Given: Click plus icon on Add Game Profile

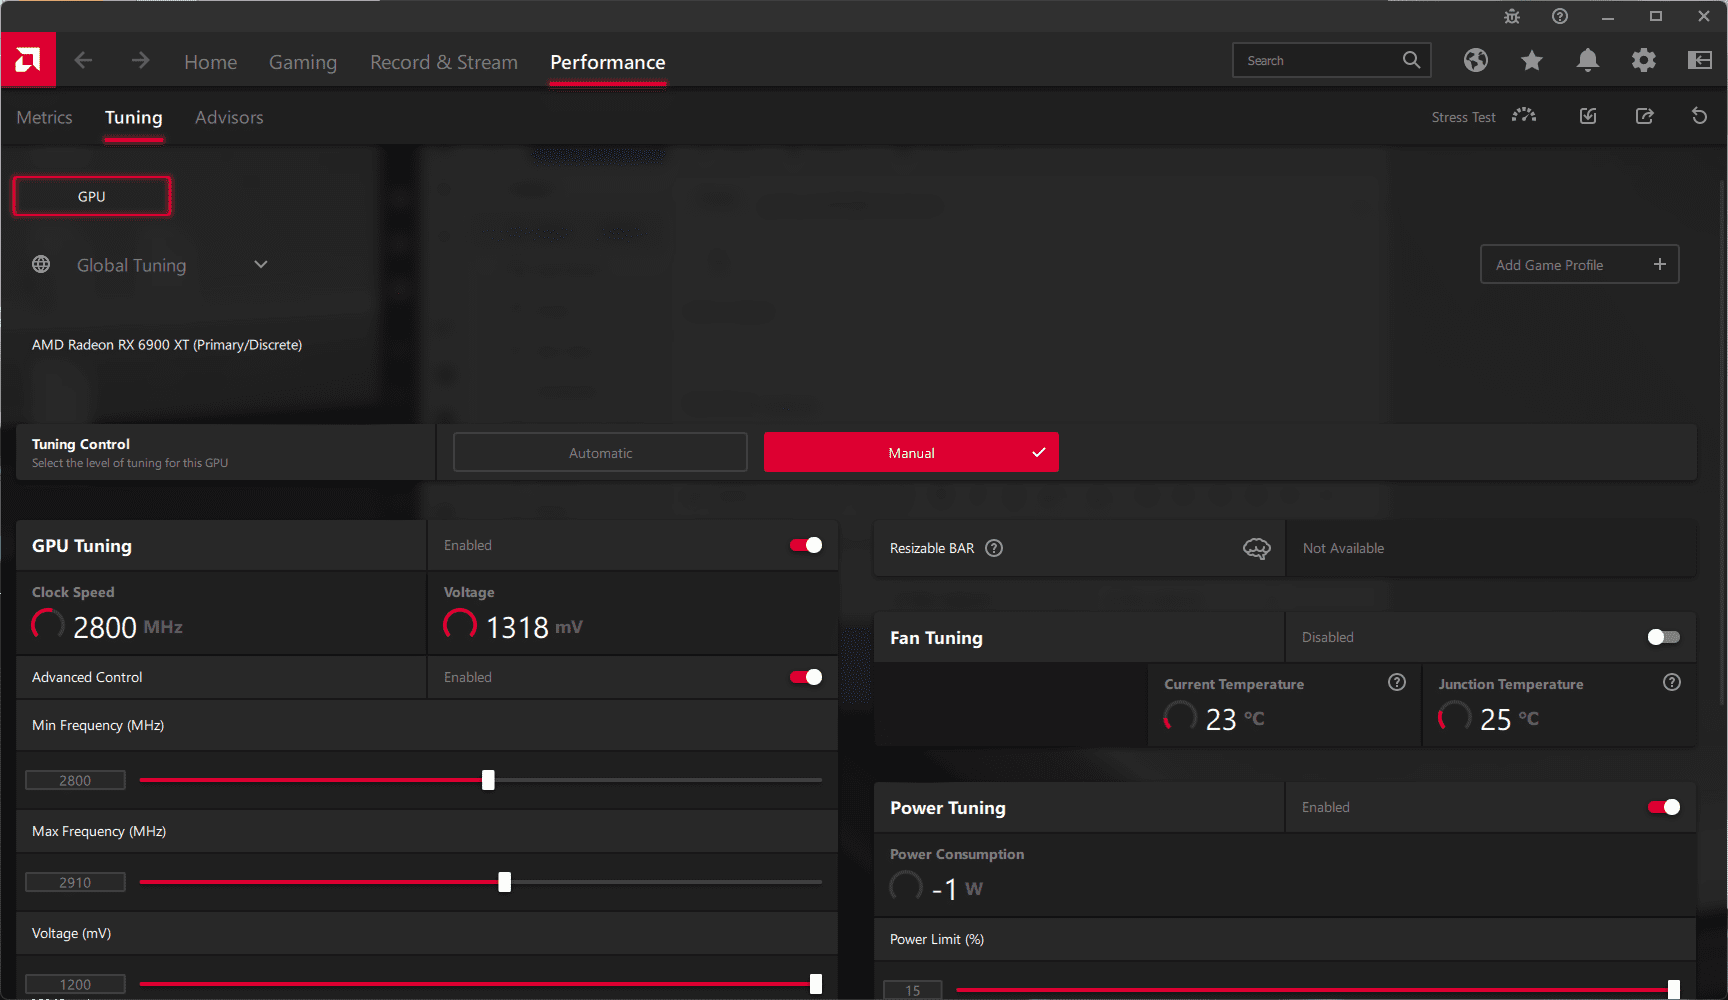Looking at the screenshot, I should click(1660, 264).
